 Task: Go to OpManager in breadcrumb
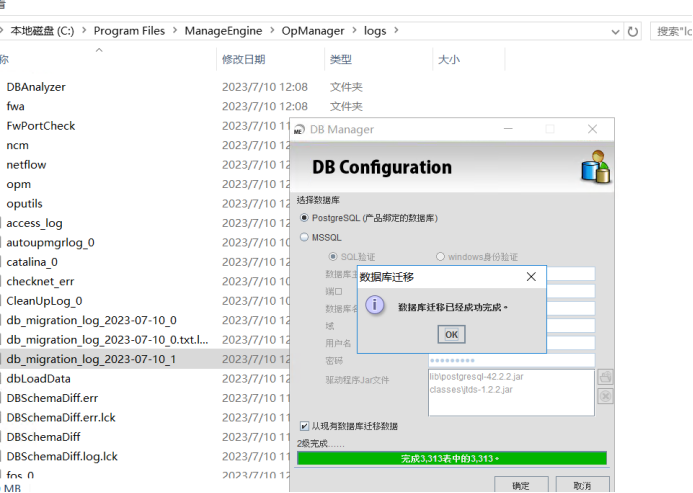coord(313,31)
